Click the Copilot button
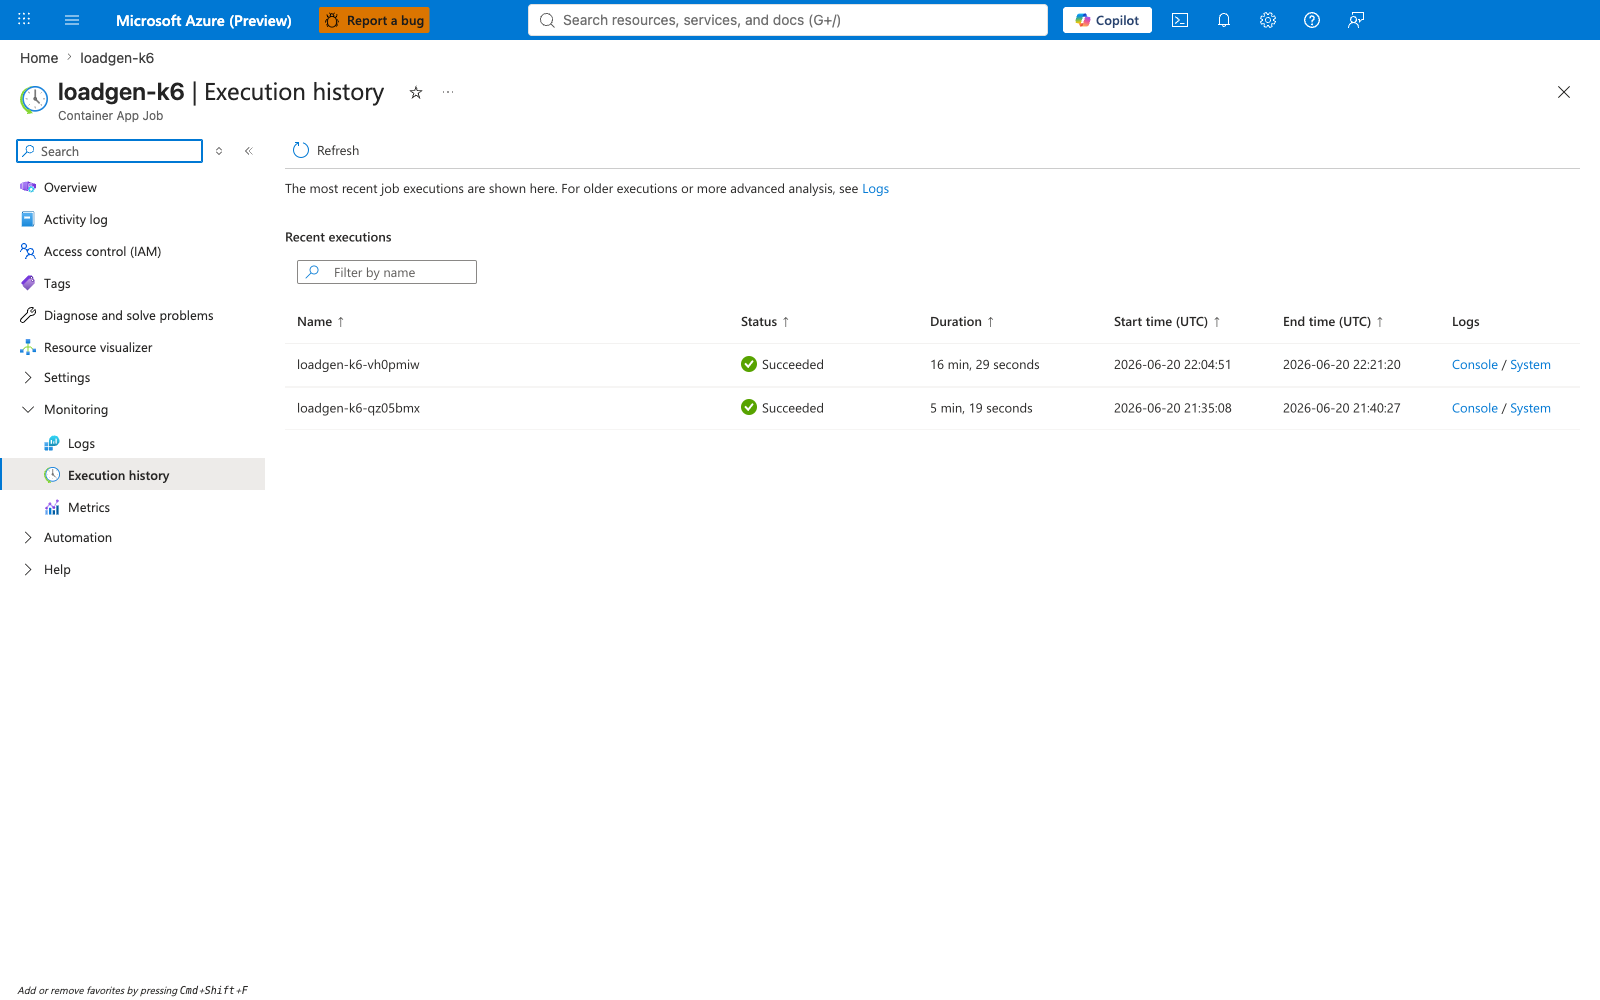The image size is (1600, 1000). tap(1107, 20)
